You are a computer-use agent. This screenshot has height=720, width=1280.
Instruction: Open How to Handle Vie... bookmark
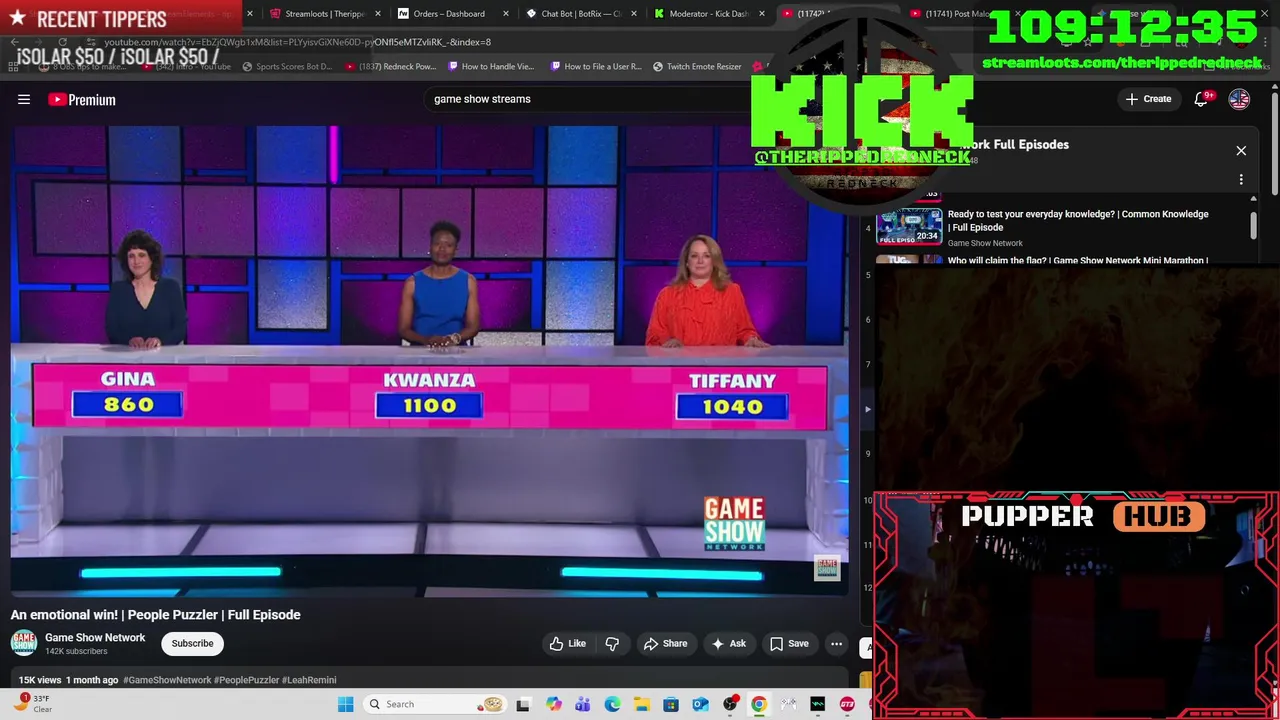coord(491,67)
